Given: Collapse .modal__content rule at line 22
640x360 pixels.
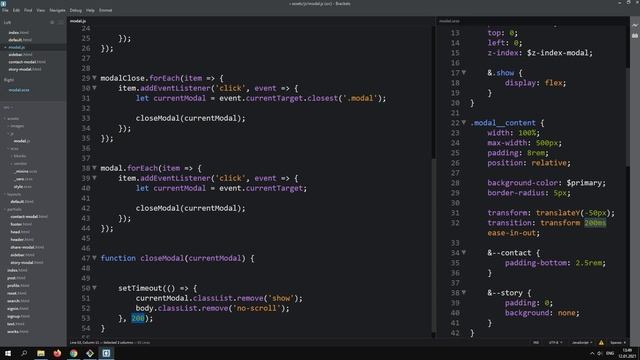Looking at the screenshot, I should tap(464, 122).
